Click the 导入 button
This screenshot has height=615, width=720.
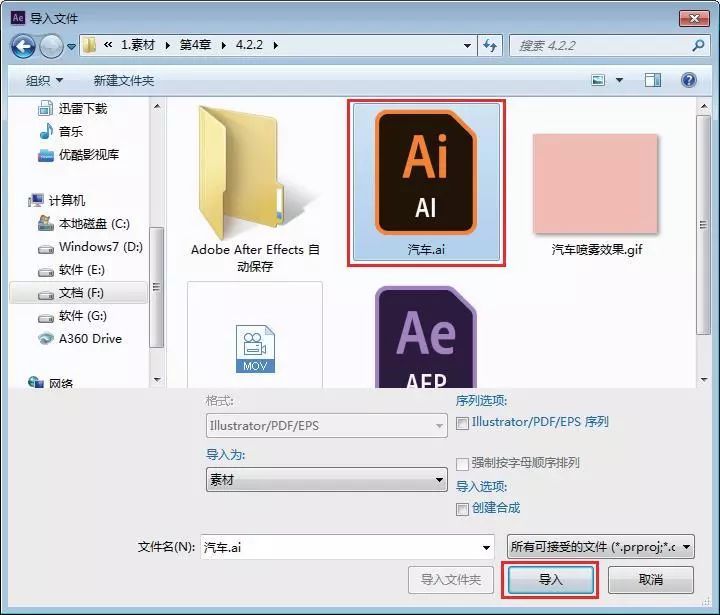pyautogui.click(x=551, y=580)
